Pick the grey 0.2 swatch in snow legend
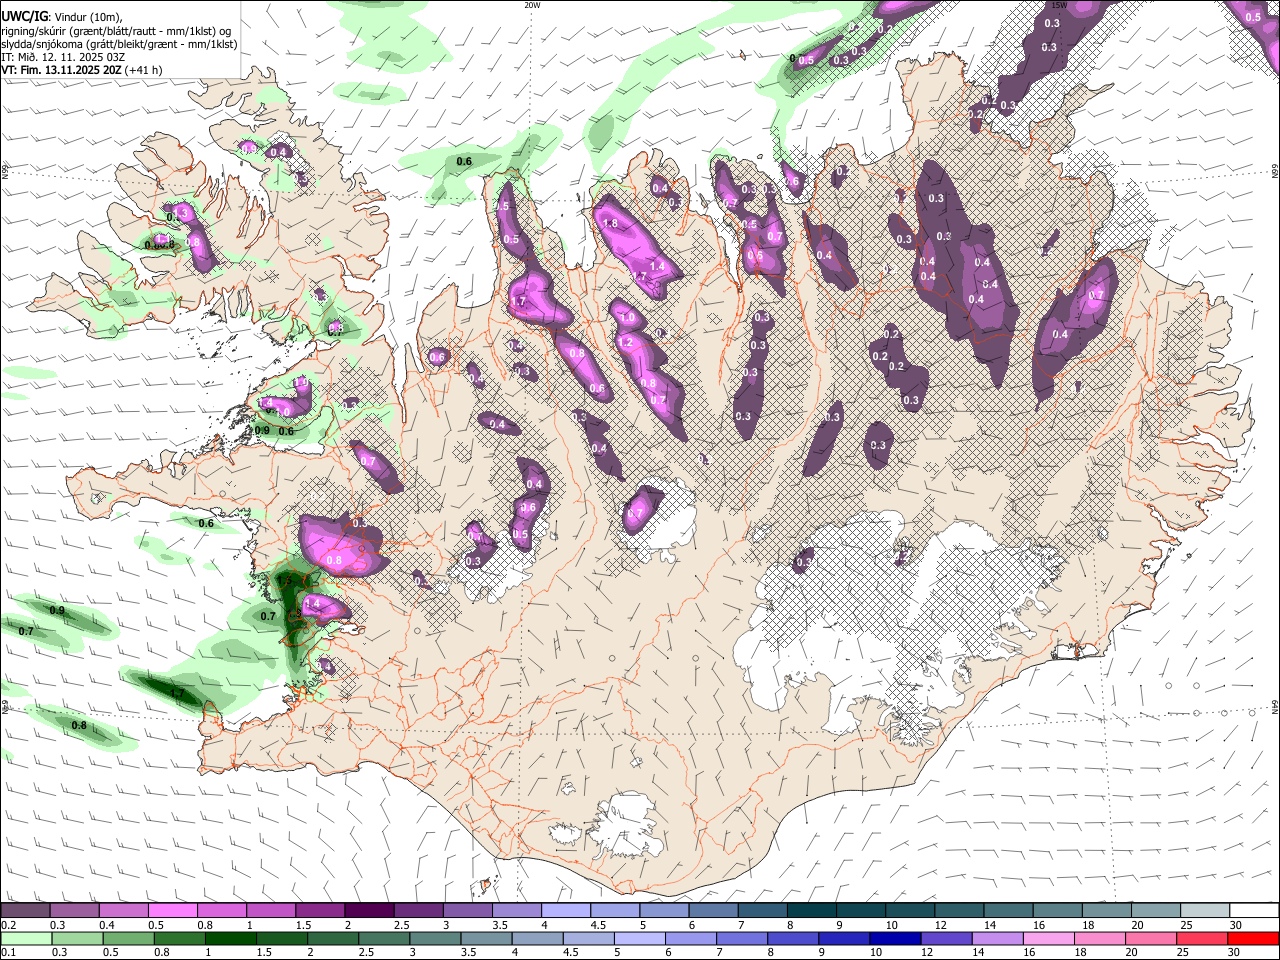This screenshot has height=960, width=1280. coord(25,910)
